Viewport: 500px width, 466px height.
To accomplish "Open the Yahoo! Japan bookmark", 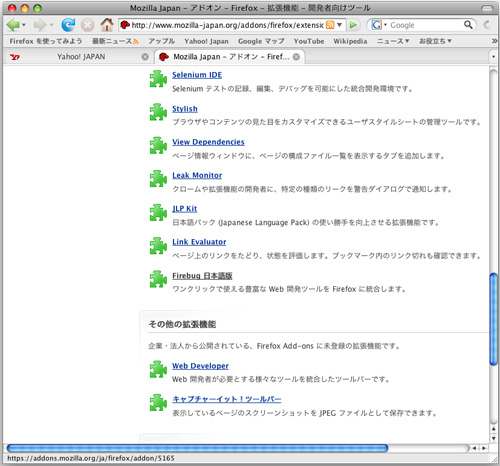I will point(206,41).
